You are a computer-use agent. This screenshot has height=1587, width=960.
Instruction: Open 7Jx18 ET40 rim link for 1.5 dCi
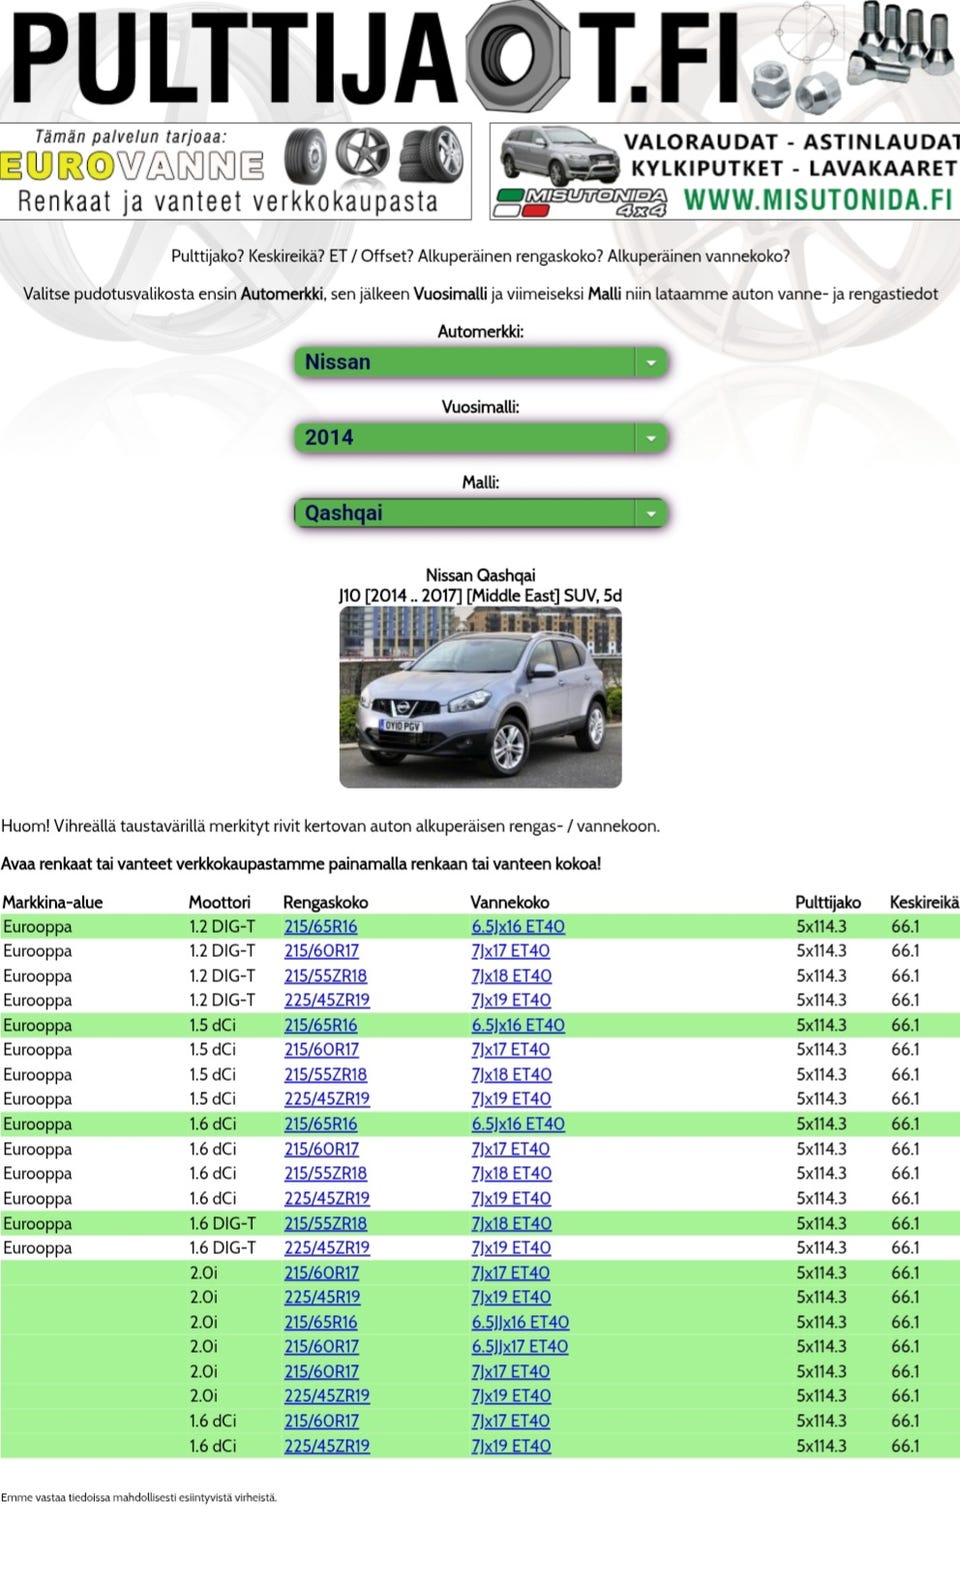(511, 1075)
